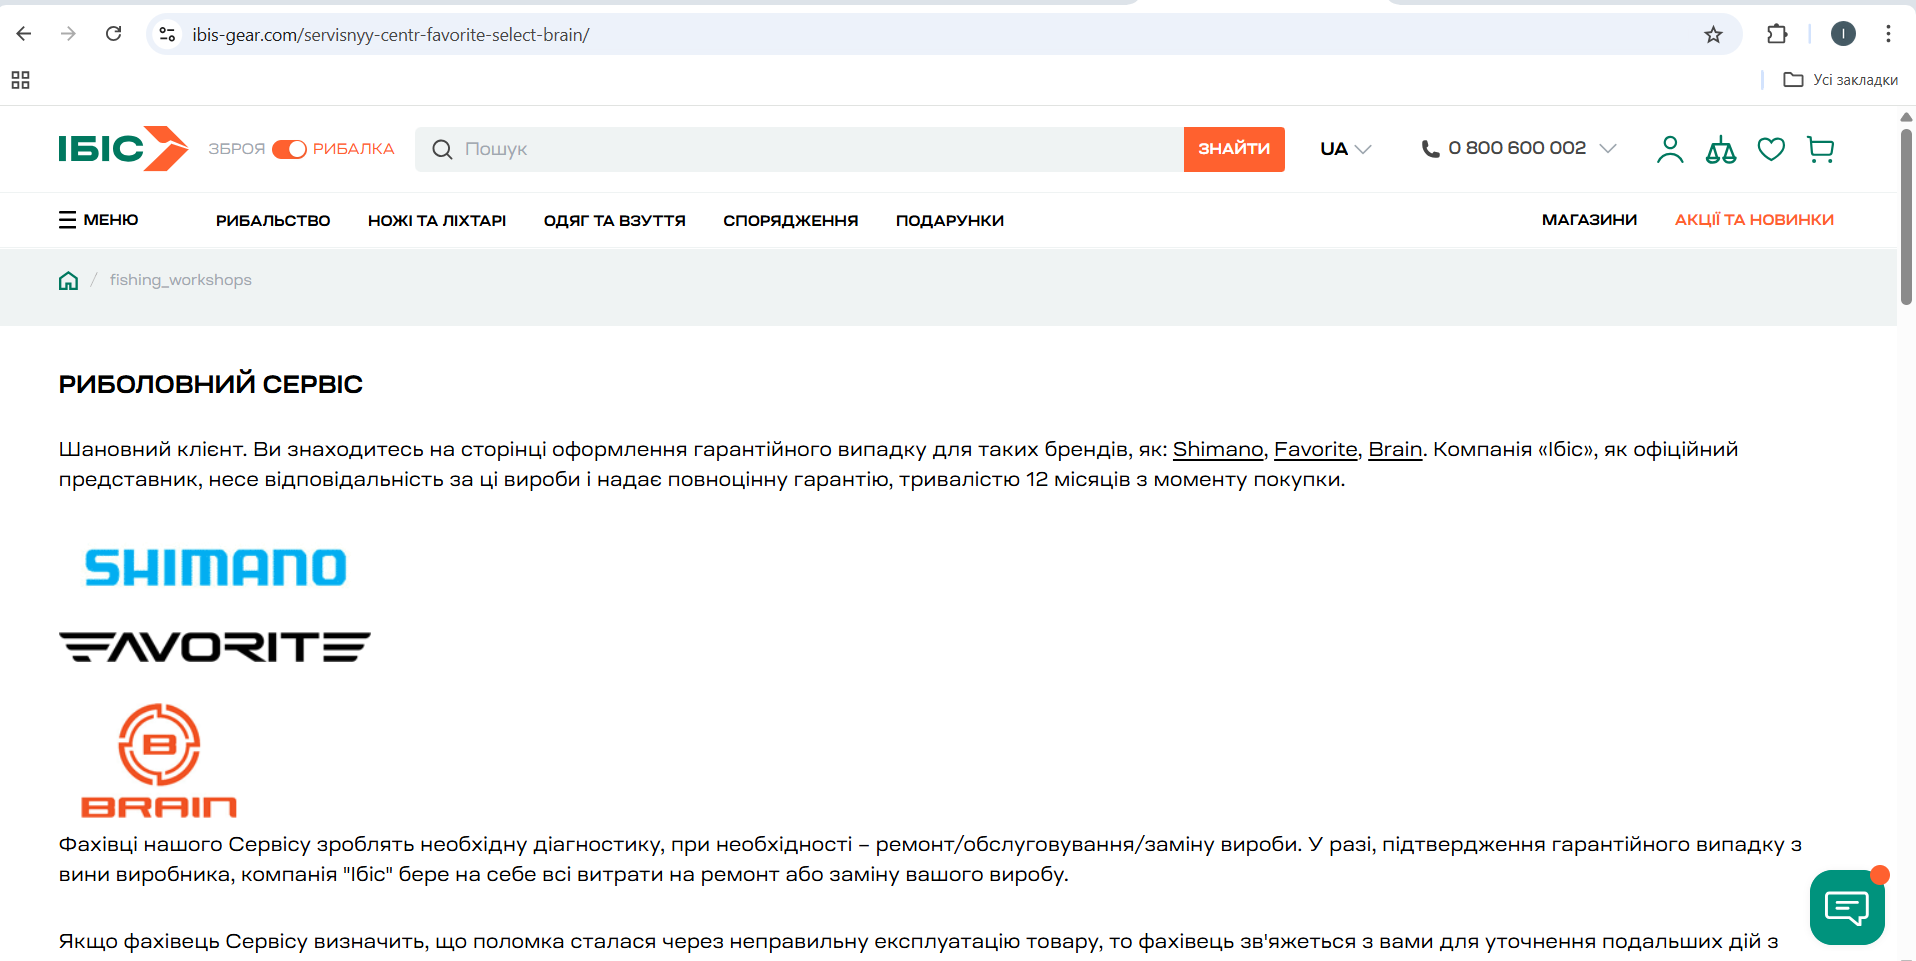Screen dimensions: 1916x961
Task: Select the ЗБРОЯ label
Action: pos(236,149)
